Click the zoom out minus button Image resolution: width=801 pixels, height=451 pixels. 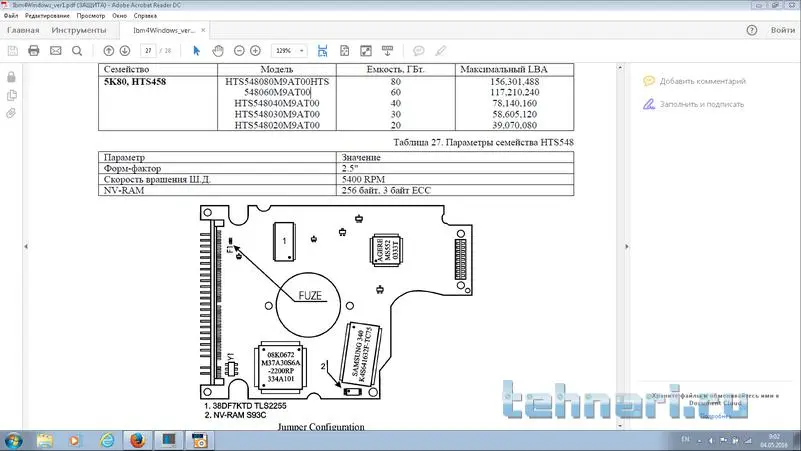click(239, 50)
